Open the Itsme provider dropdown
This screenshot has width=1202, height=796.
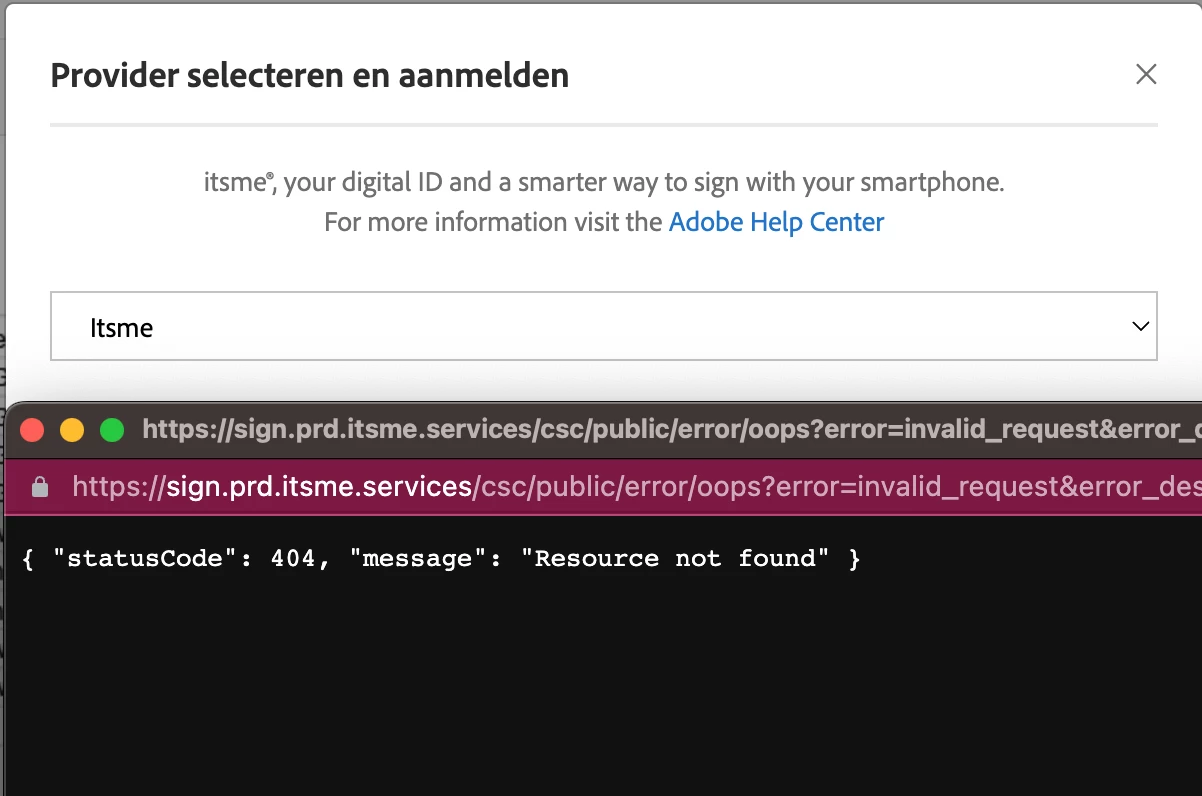click(604, 326)
